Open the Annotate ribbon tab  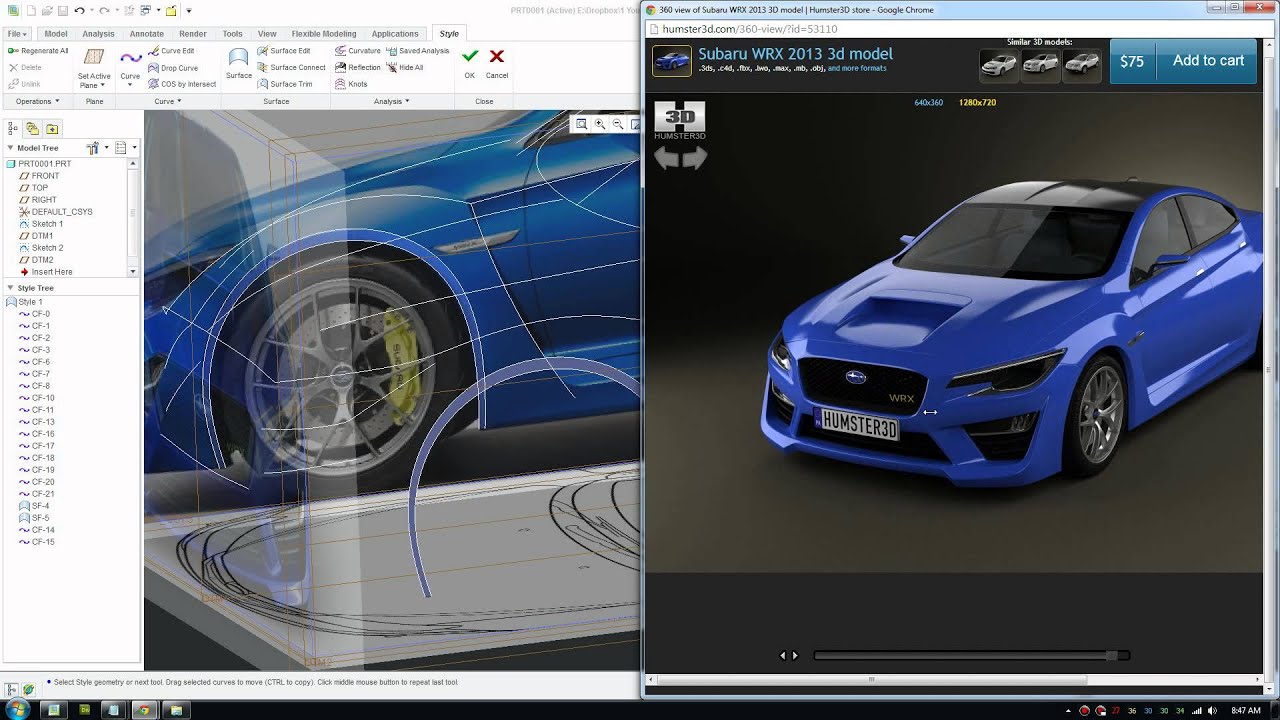tap(147, 34)
